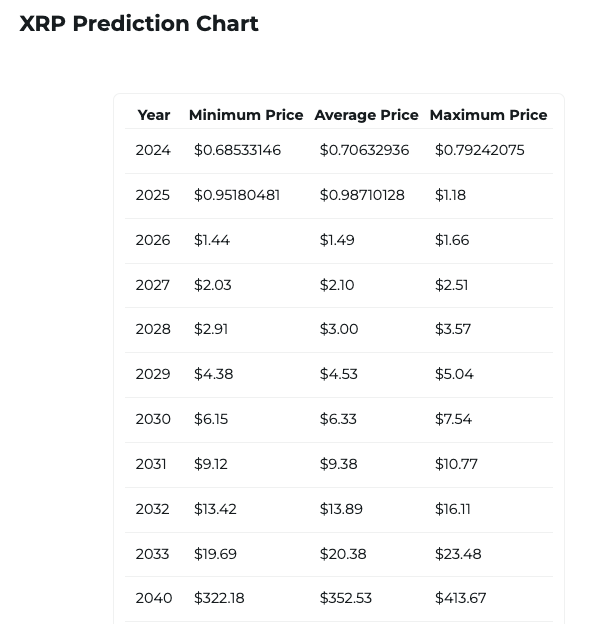
Task: Select the Minimum Price column header
Action: click(x=246, y=115)
